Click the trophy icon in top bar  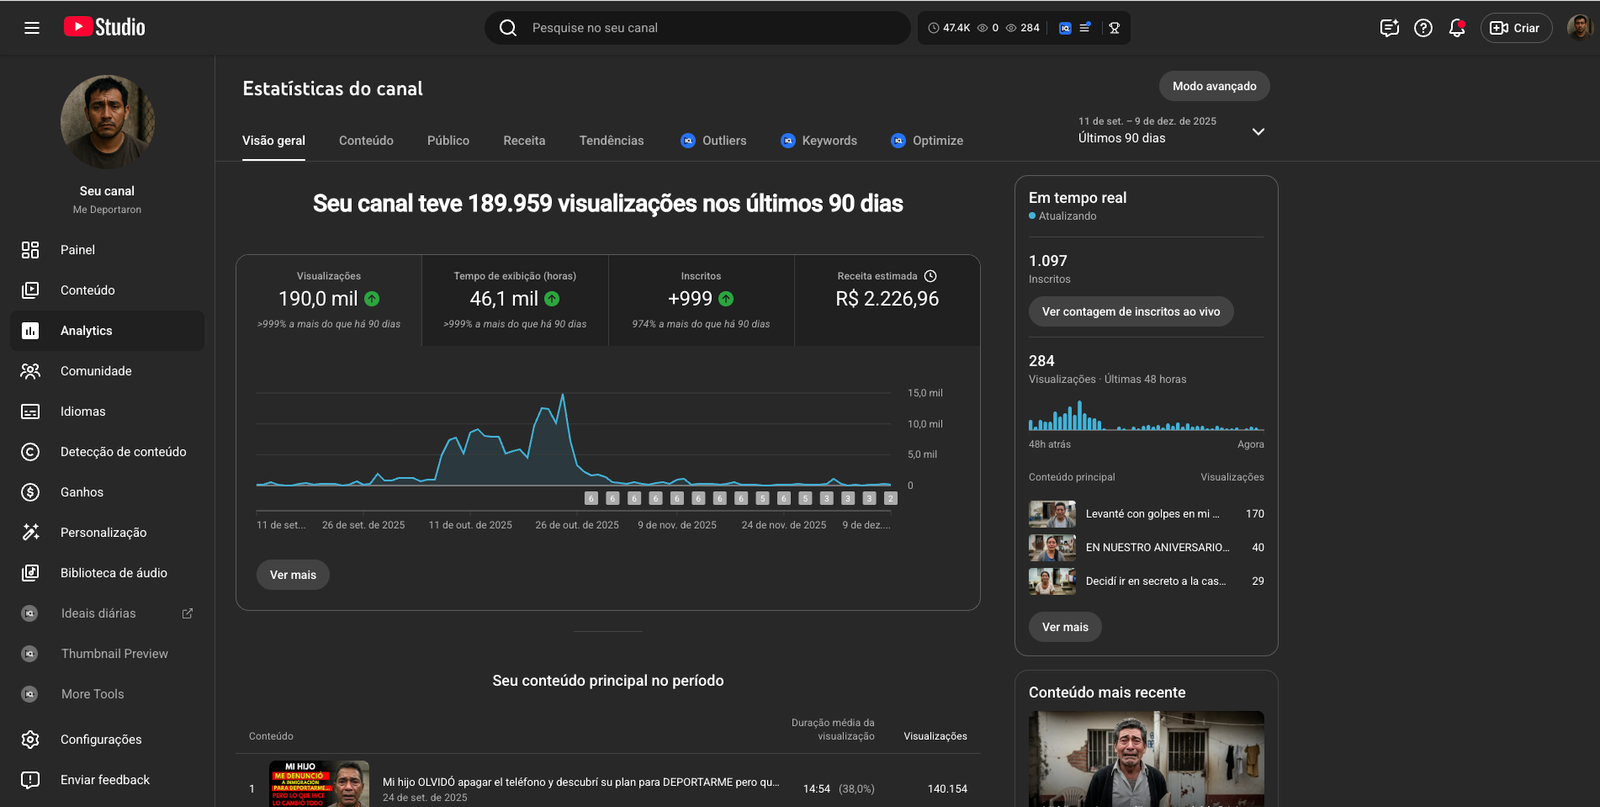tap(1114, 28)
